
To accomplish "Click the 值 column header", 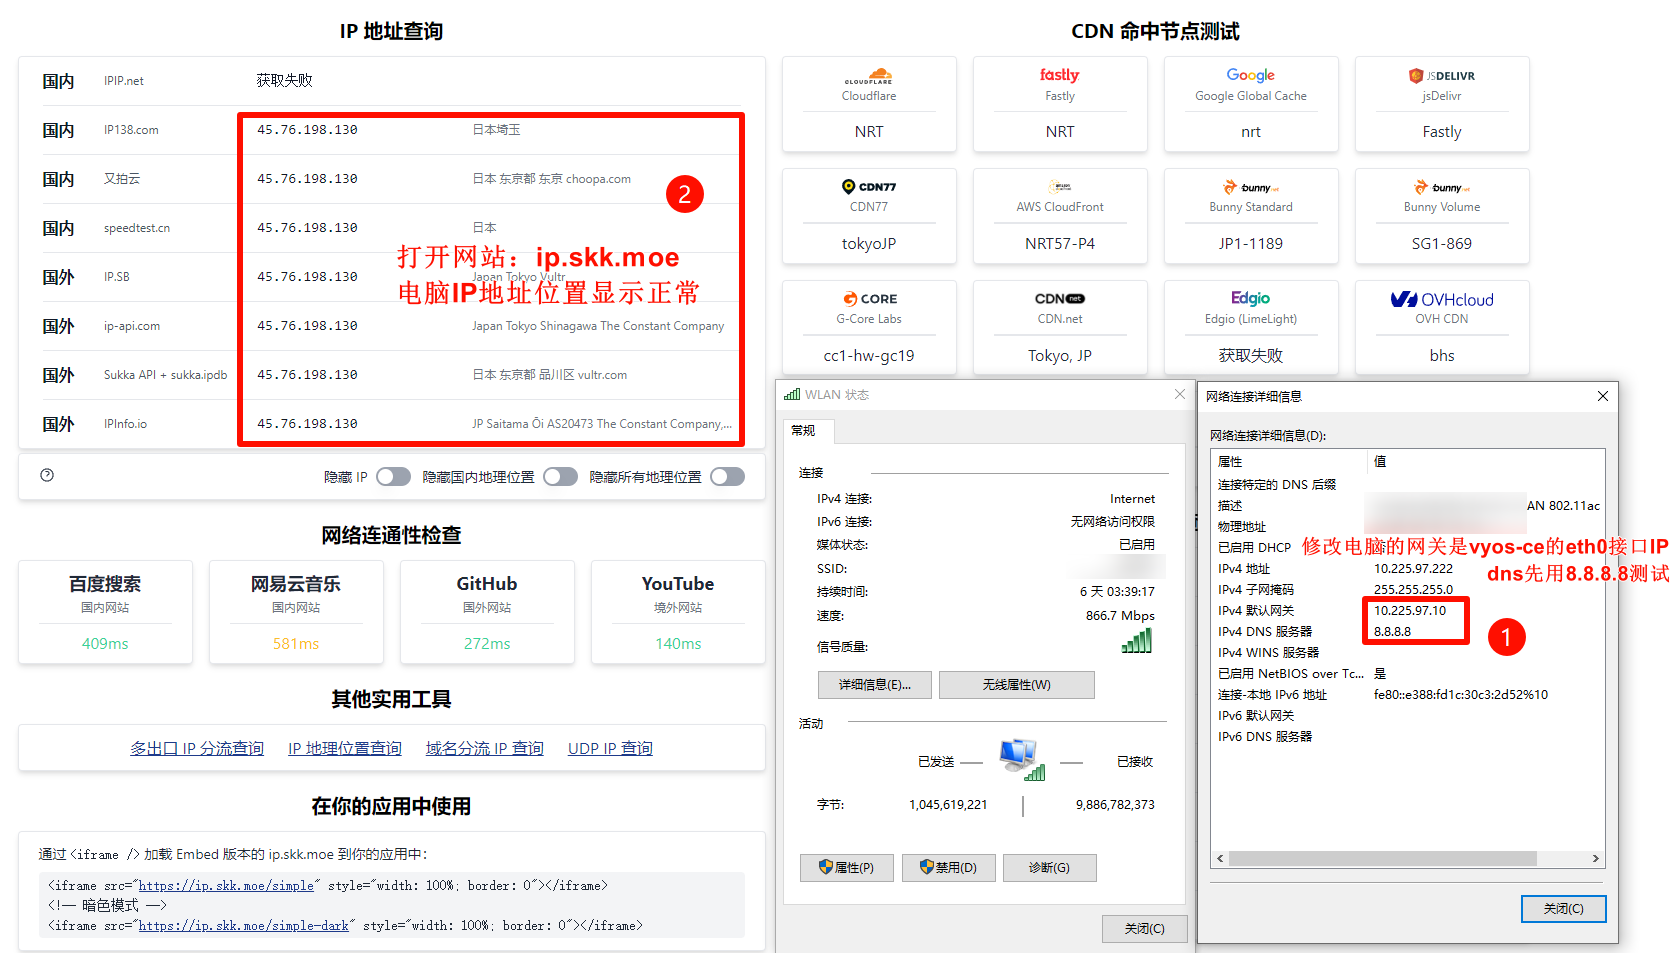I will tap(1486, 462).
